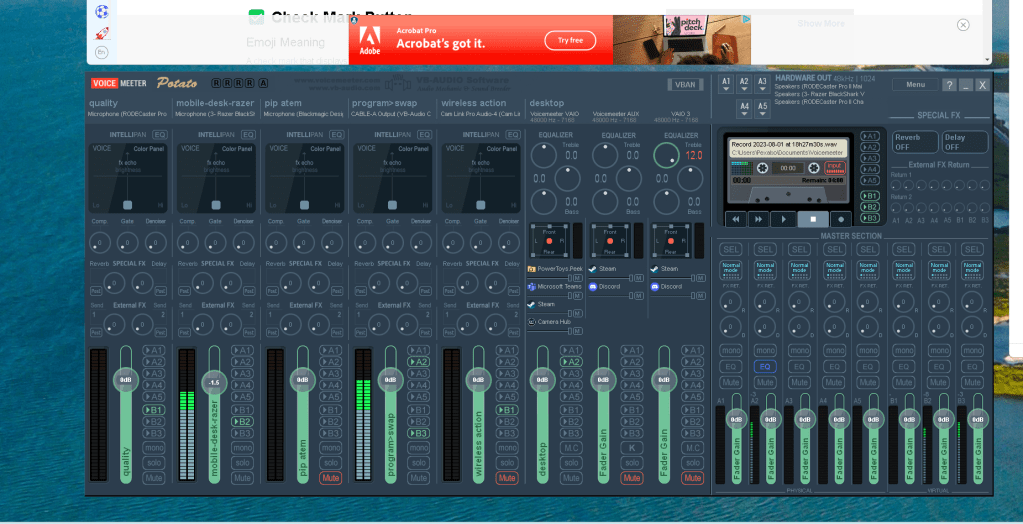The height and width of the screenshot is (524, 1023).
Task: Enable solo on the quality strip
Action: [x=153, y=463]
